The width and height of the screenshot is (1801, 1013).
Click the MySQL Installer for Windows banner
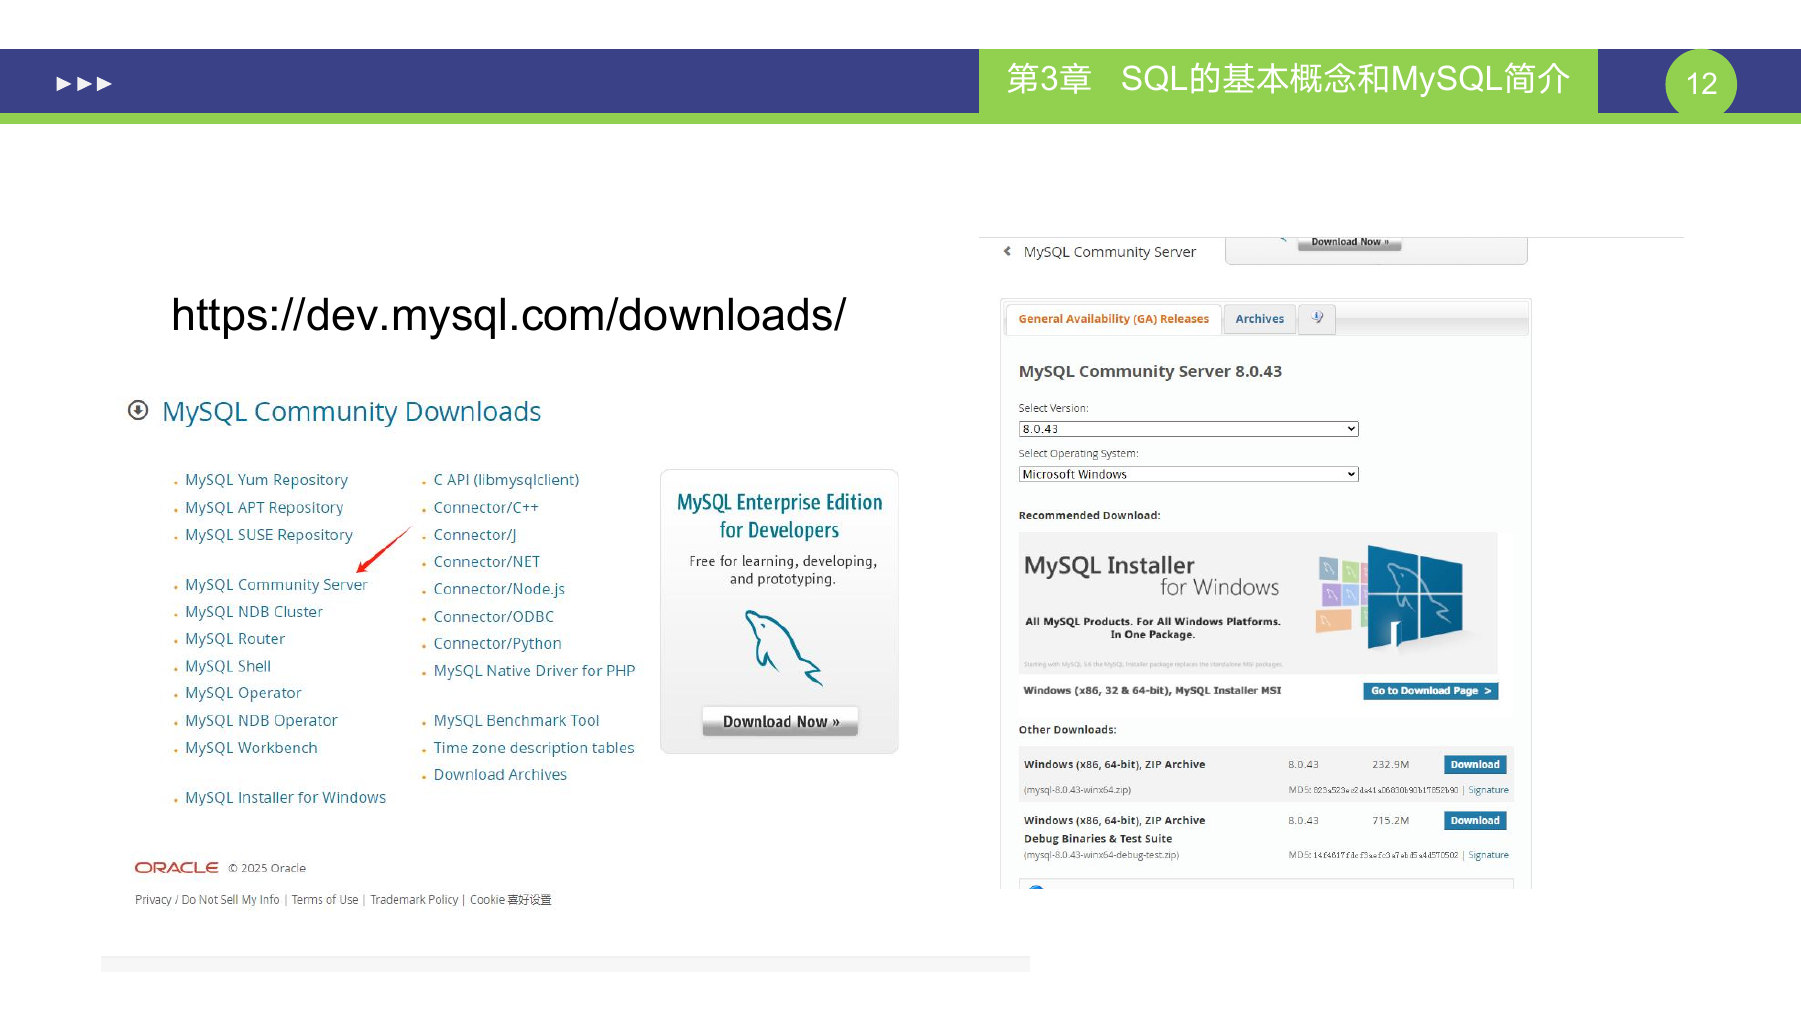(x=1257, y=603)
